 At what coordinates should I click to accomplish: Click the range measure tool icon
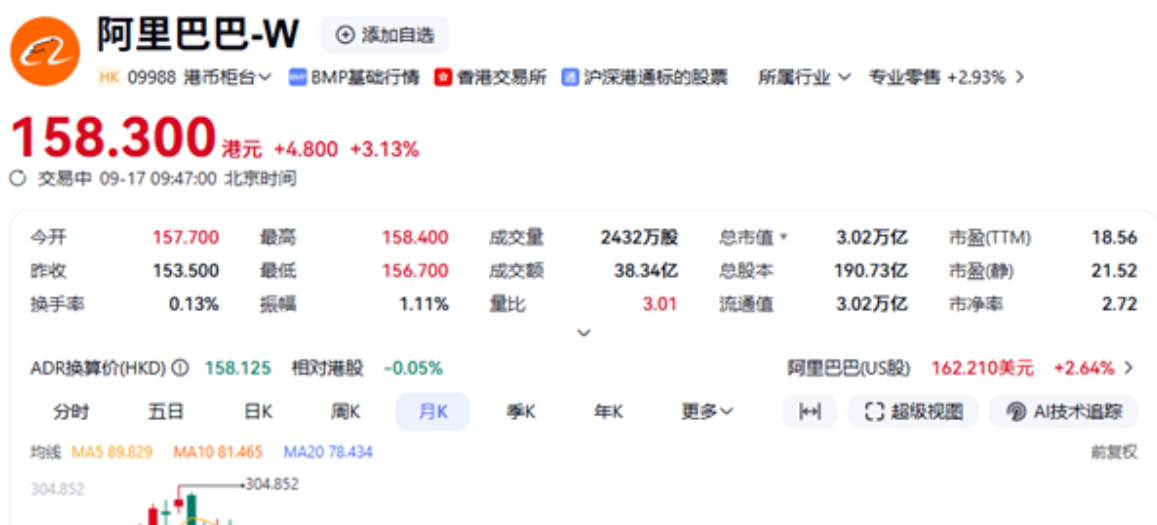click(809, 411)
